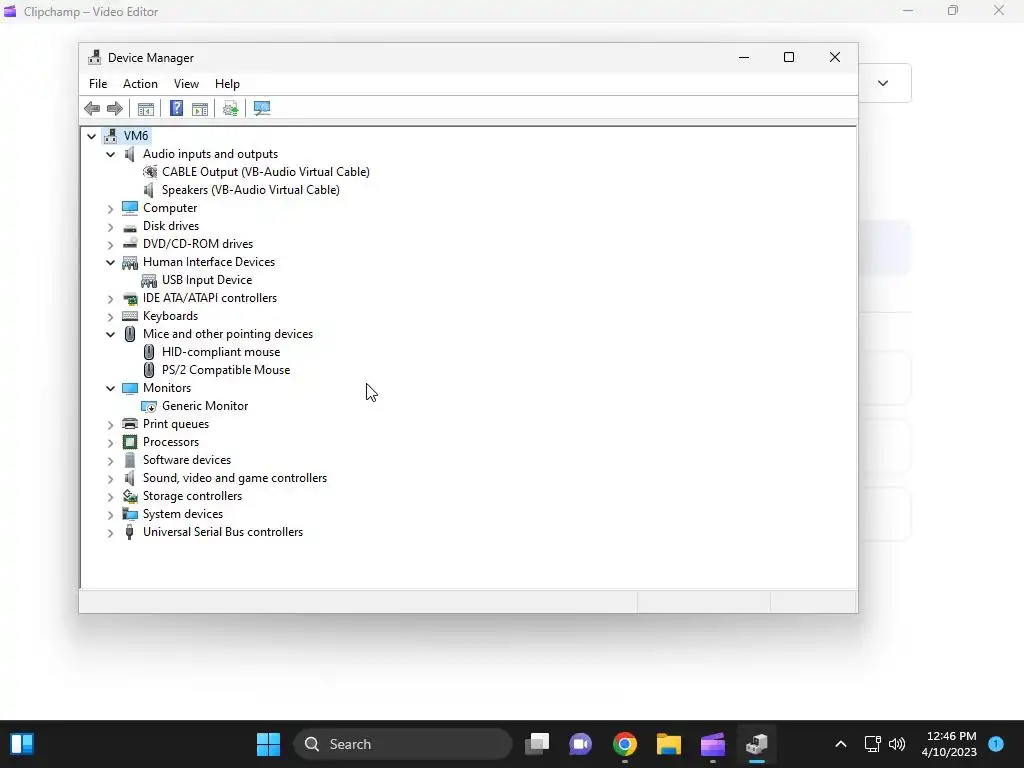The width and height of the screenshot is (1024, 768).
Task: Open the Help menu
Action: (227, 84)
